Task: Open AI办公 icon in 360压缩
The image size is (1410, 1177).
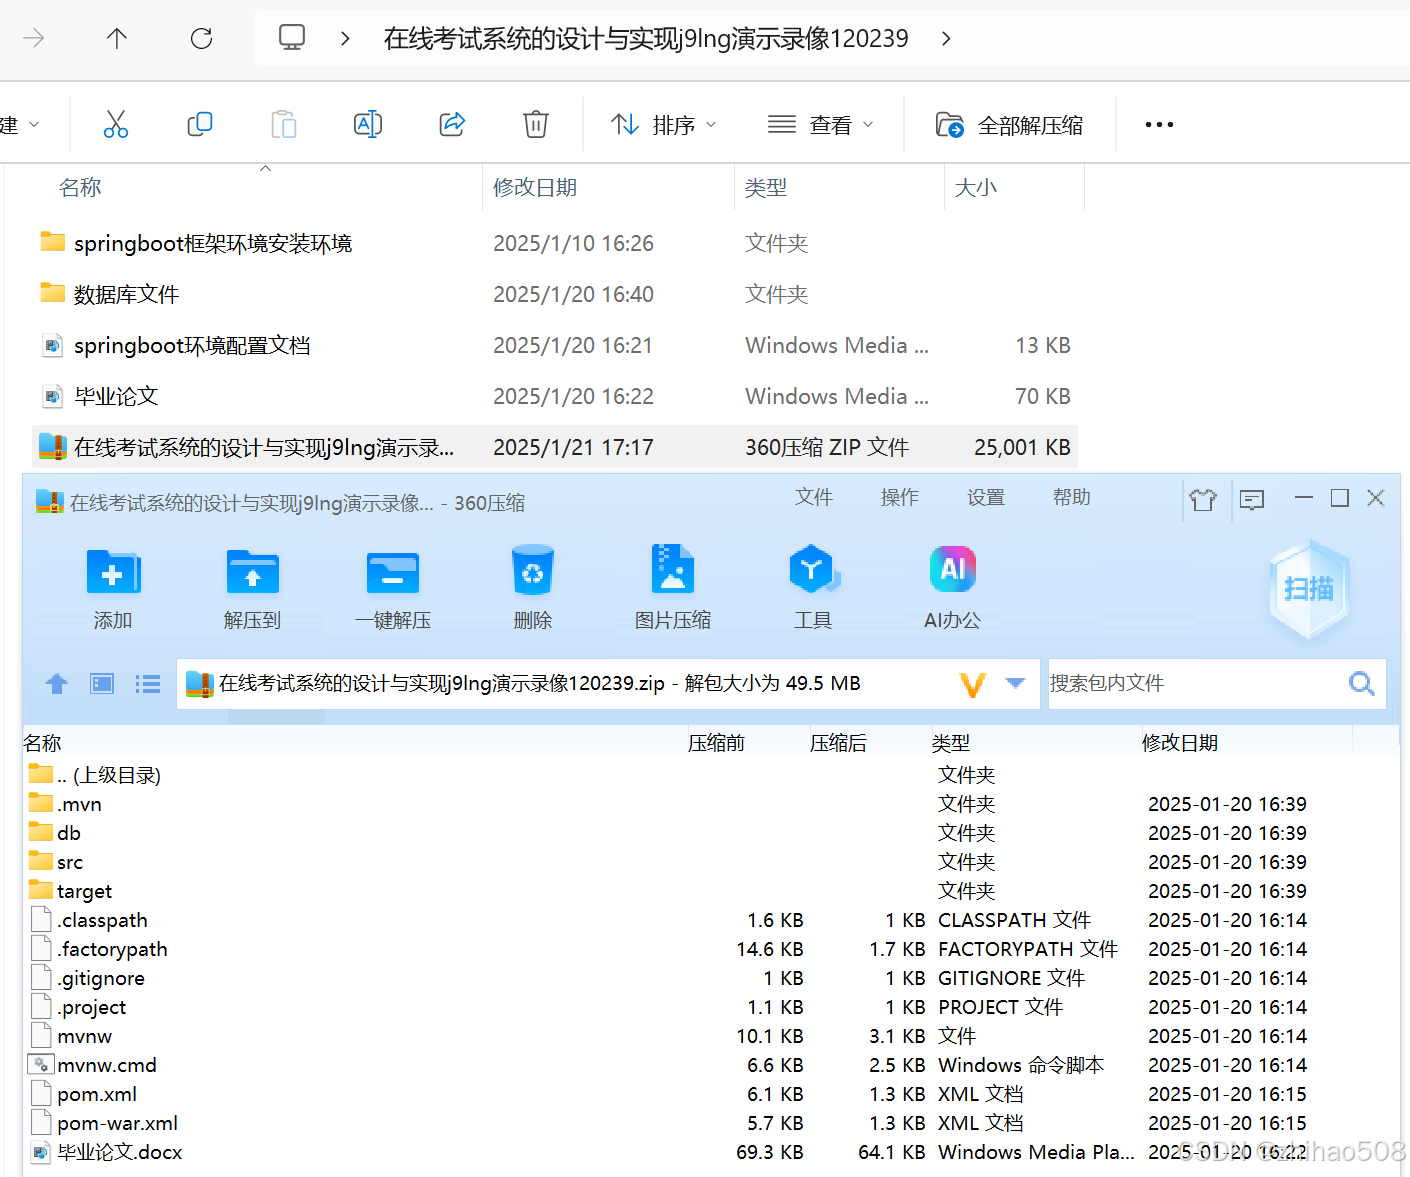Action: pyautogui.click(x=952, y=569)
